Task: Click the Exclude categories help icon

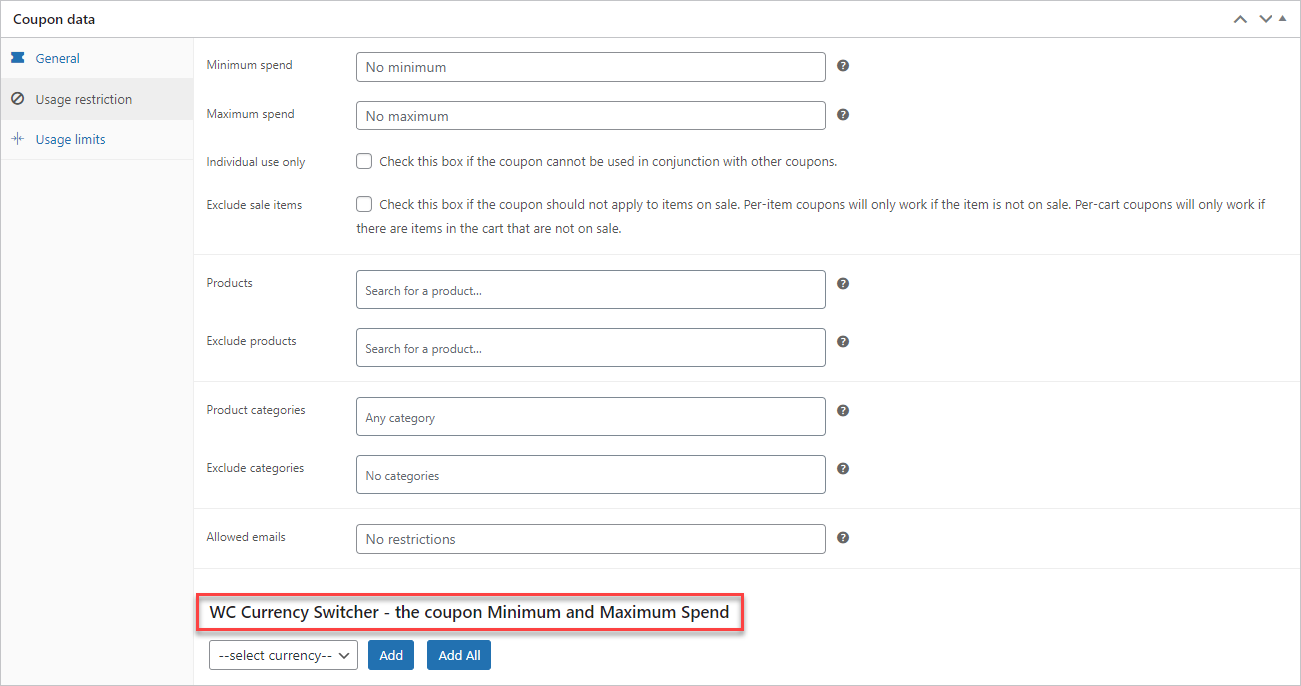Action: (843, 469)
